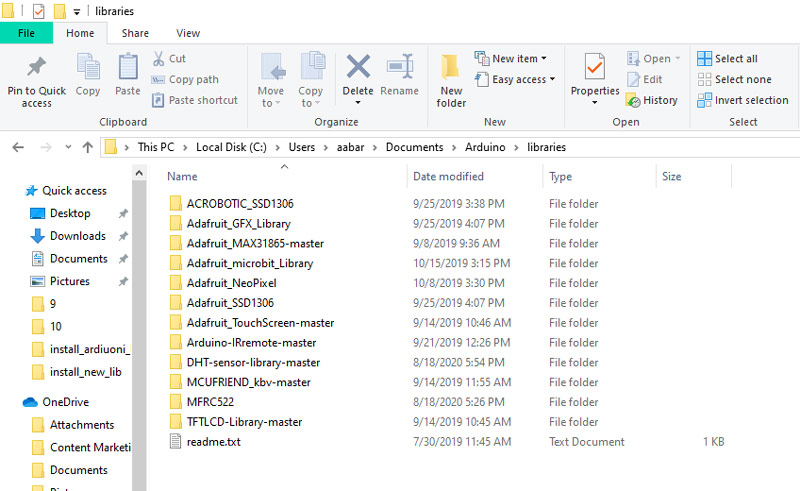800x491 pixels.
Task: Open the File menu tab
Action: [26, 33]
